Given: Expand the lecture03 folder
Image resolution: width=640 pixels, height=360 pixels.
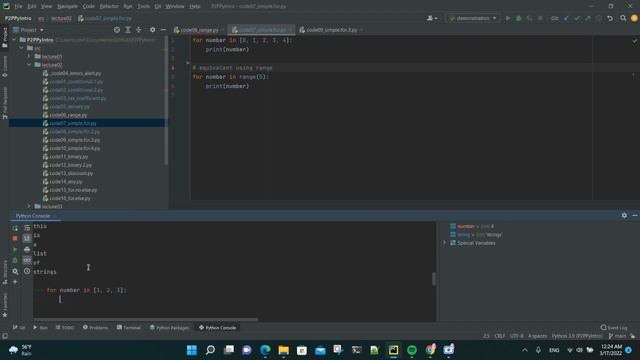Looking at the screenshot, I should click(29, 206).
